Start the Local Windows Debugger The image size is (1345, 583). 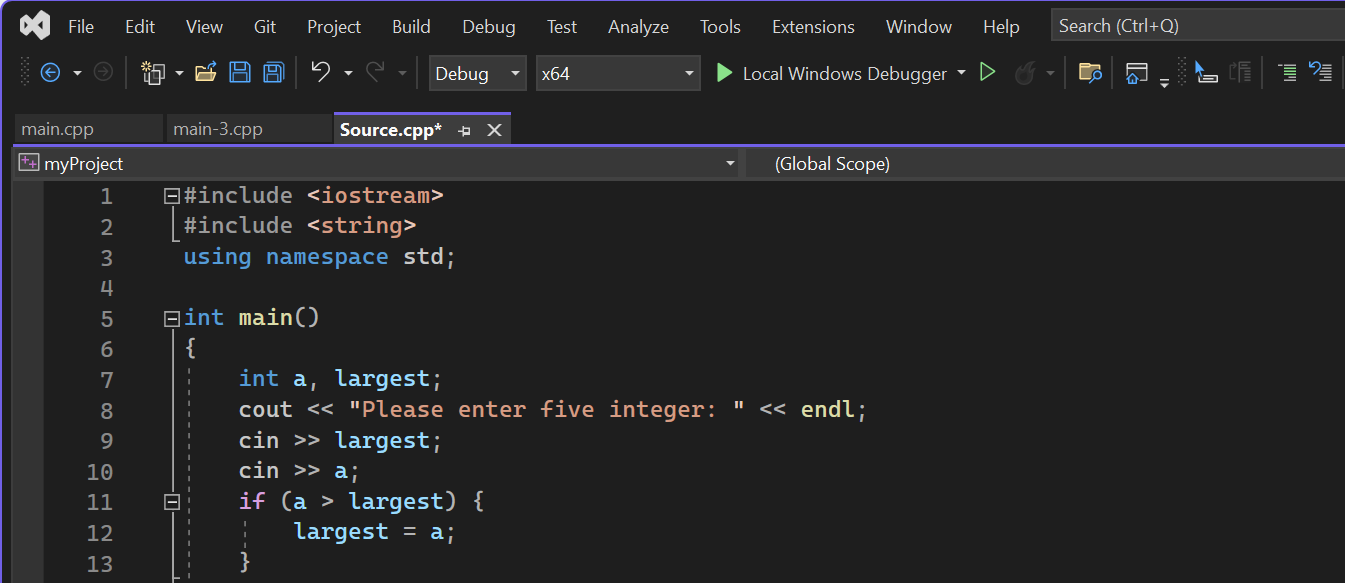tap(845, 73)
